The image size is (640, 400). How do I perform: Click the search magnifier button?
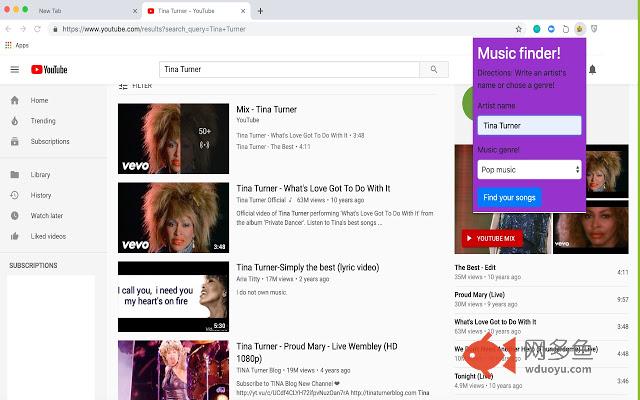tap(434, 69)
